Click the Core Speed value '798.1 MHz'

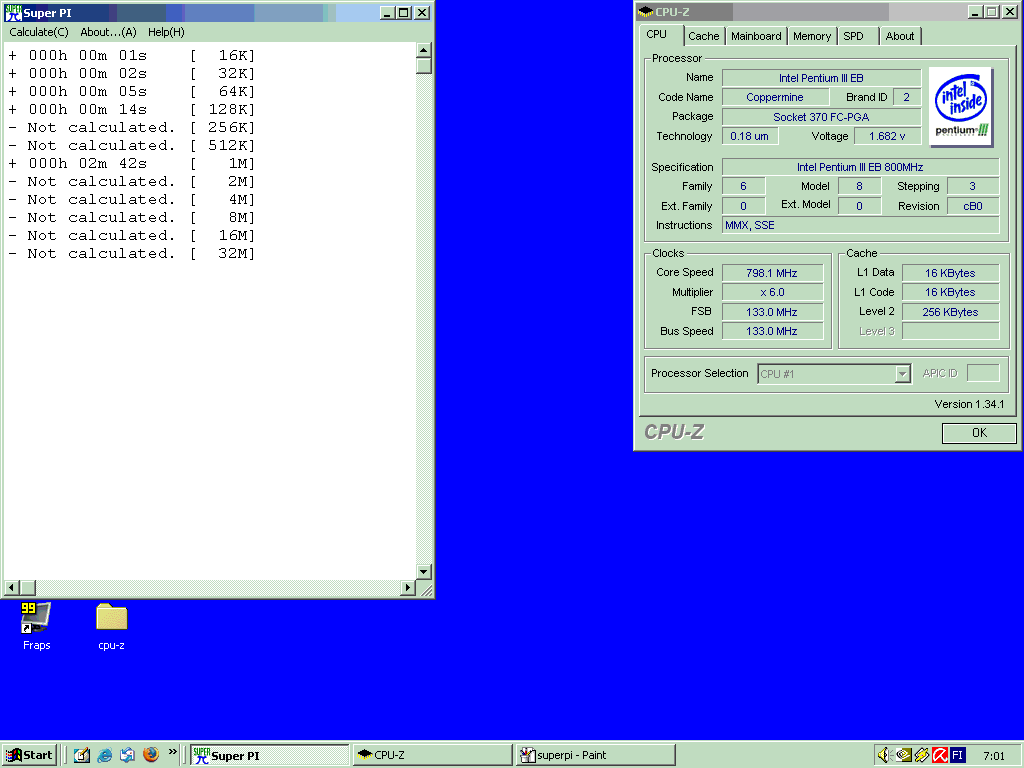pos(772,273)
